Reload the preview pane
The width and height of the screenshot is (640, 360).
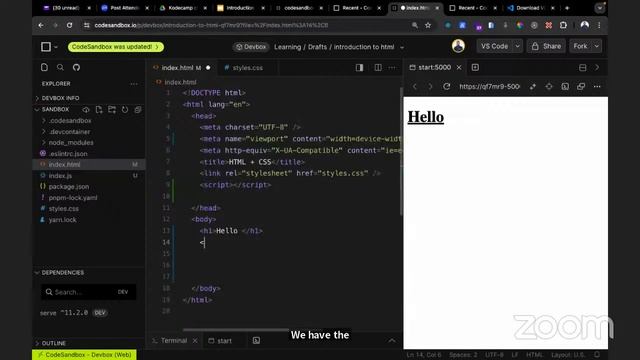447,87
